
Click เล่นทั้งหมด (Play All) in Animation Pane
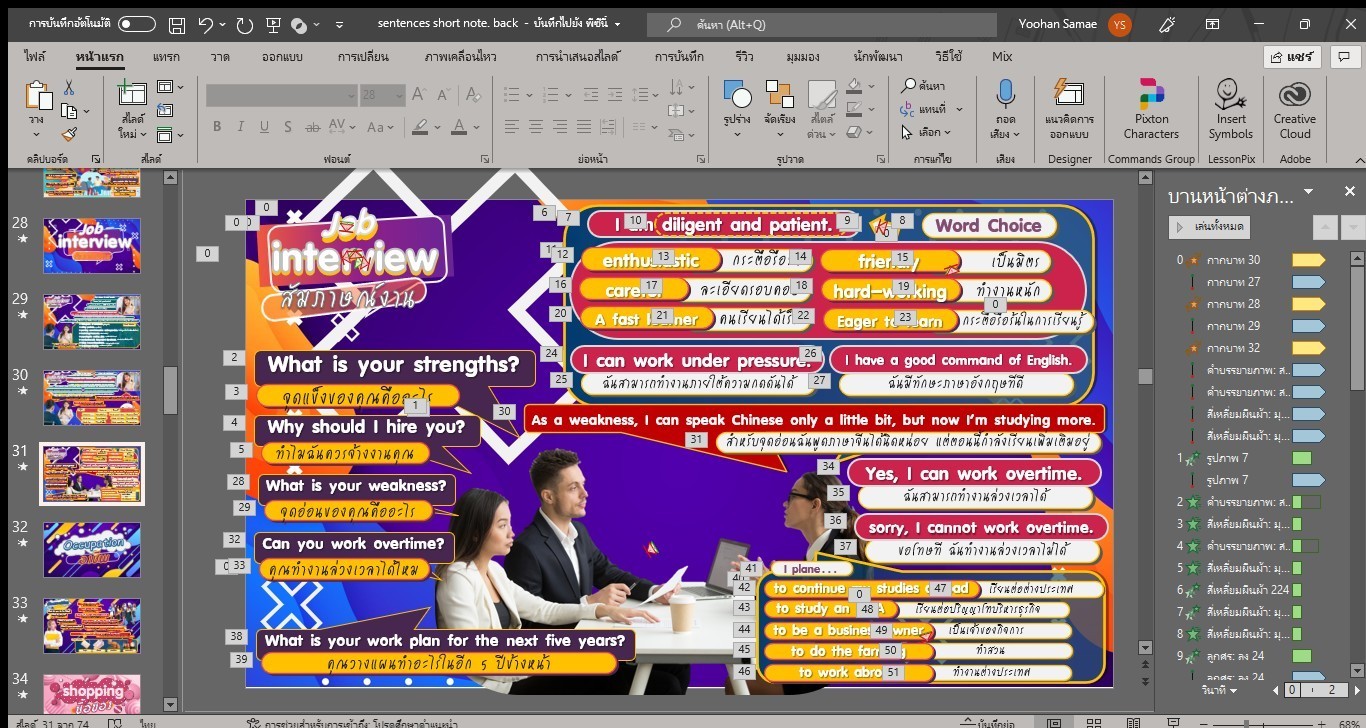(1209, 227)
